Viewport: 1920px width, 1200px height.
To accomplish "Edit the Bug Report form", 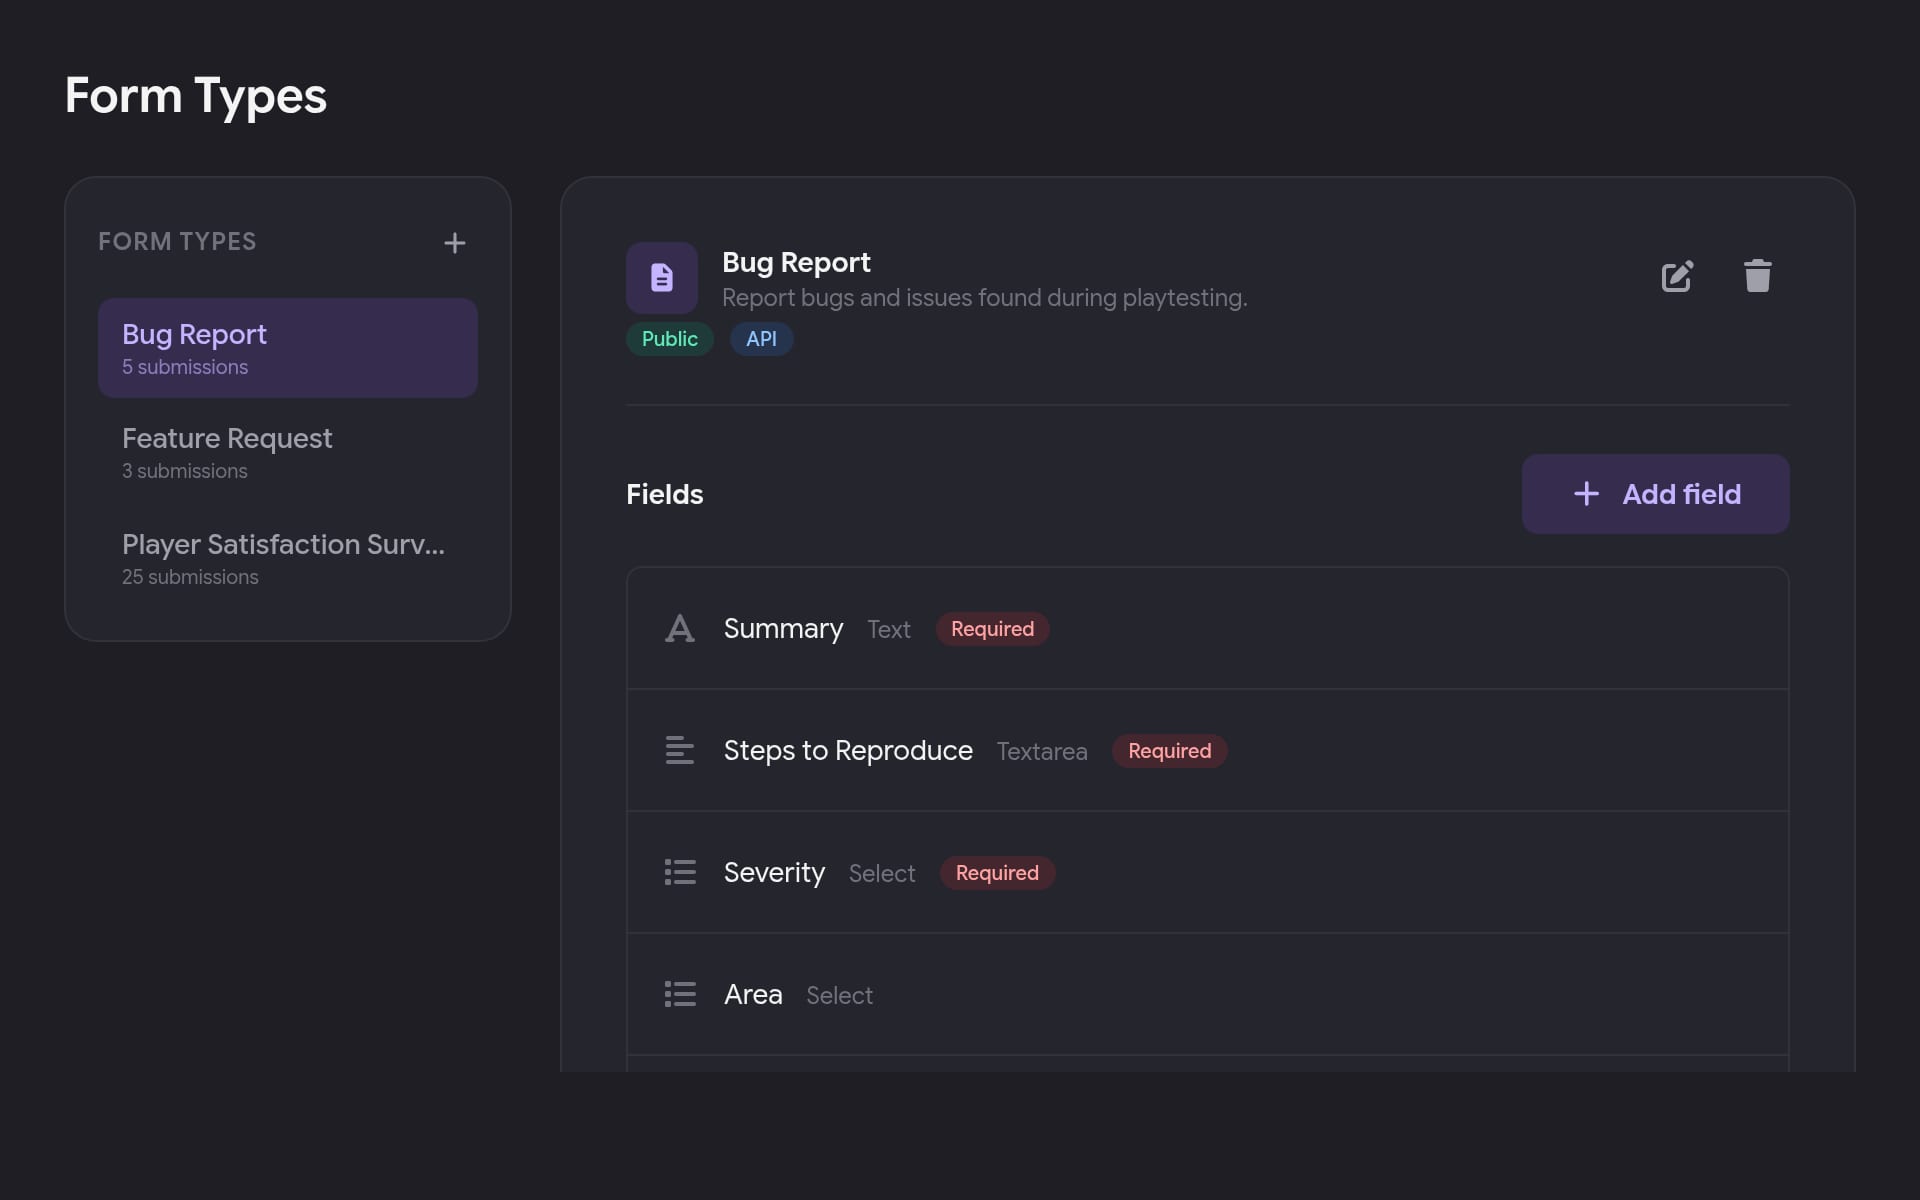I will [1677, 276].
